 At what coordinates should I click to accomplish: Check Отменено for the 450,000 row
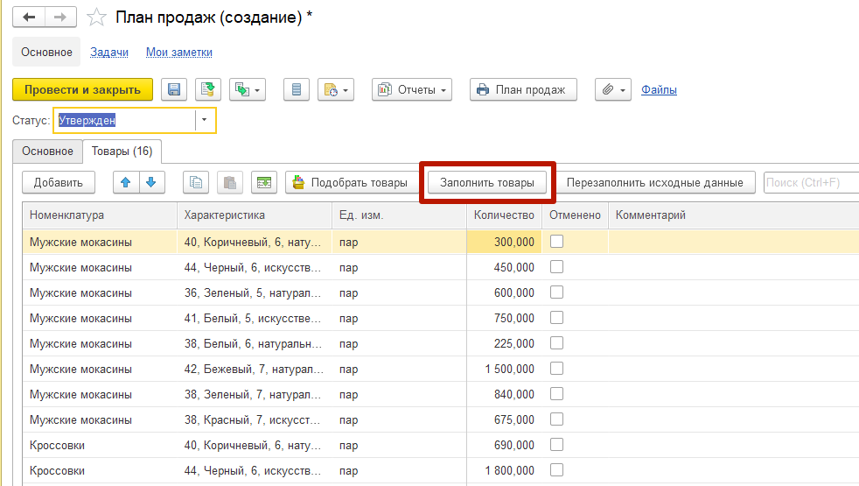557,267
